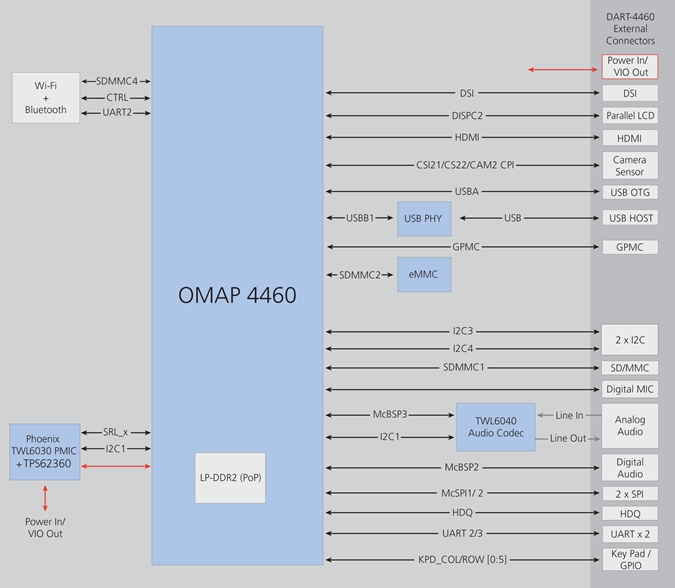Click the Digital MIC connector box
The image size is (675, 588).
pos(630,389)
